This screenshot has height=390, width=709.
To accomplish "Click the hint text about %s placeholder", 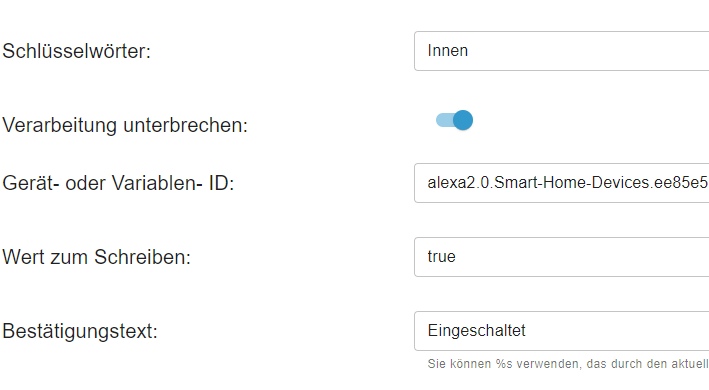I will tap(568, 364).
